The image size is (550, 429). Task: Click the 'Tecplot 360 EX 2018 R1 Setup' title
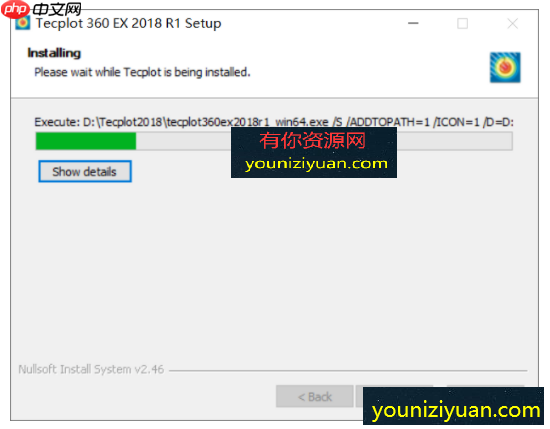pos(128,24)
